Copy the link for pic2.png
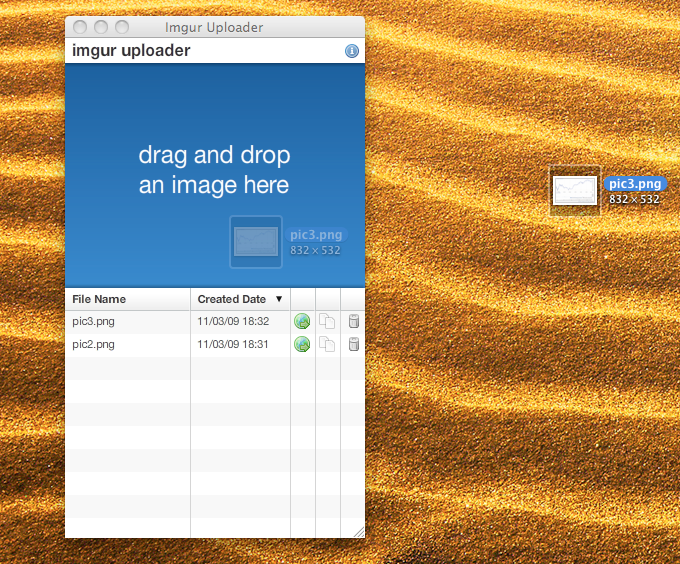The width and height of the screenshot is (680, 564). 327,344
